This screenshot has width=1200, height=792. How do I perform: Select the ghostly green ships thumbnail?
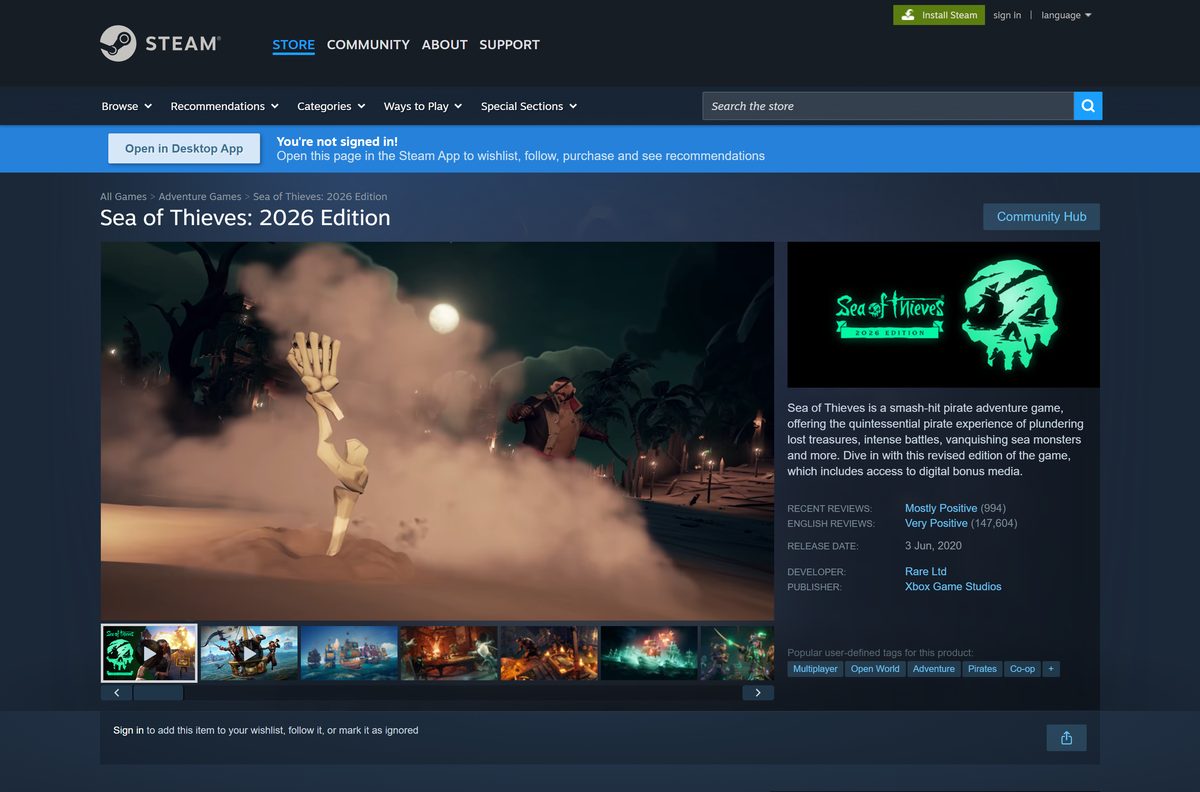tap(649, 653)
